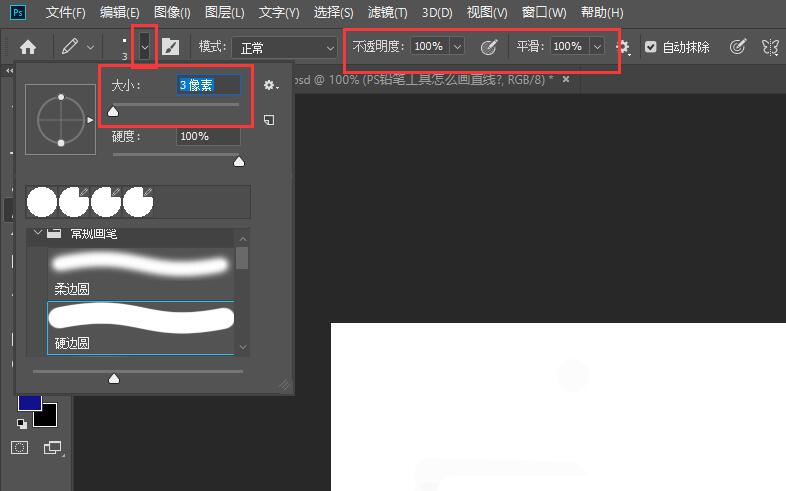Select the 硬边圆 hard round brush

click(141, 328)
